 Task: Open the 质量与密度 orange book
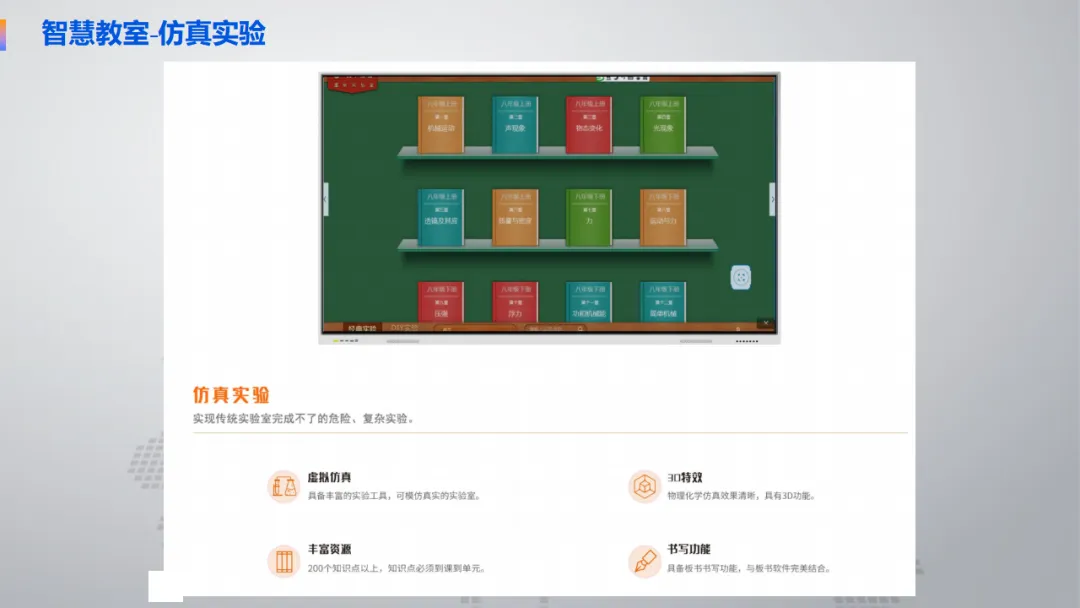pos(515,218)
